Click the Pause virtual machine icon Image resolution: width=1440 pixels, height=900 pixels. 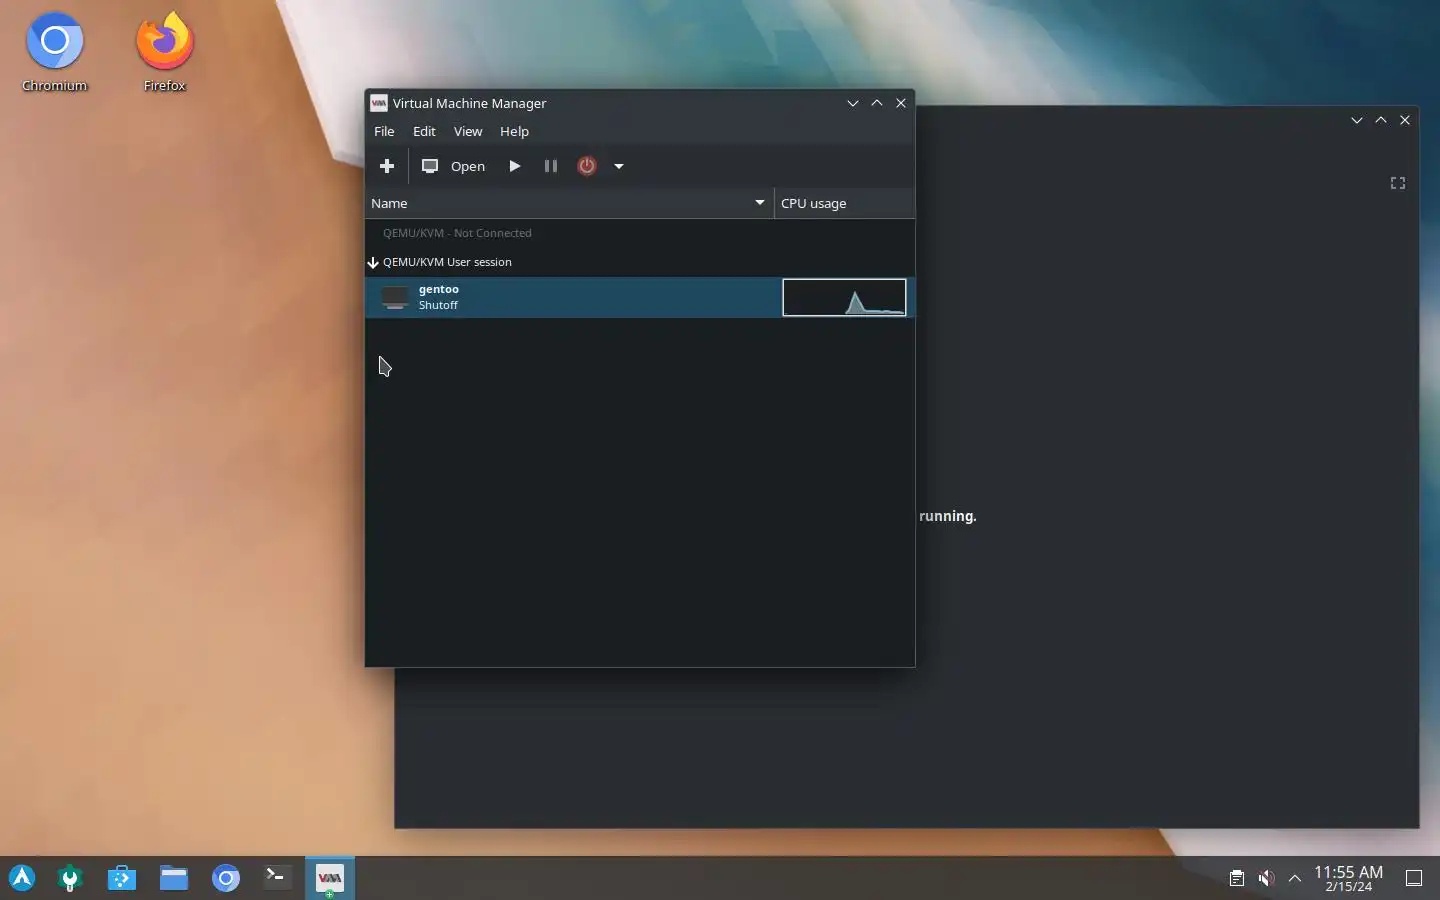coord(550,166)
